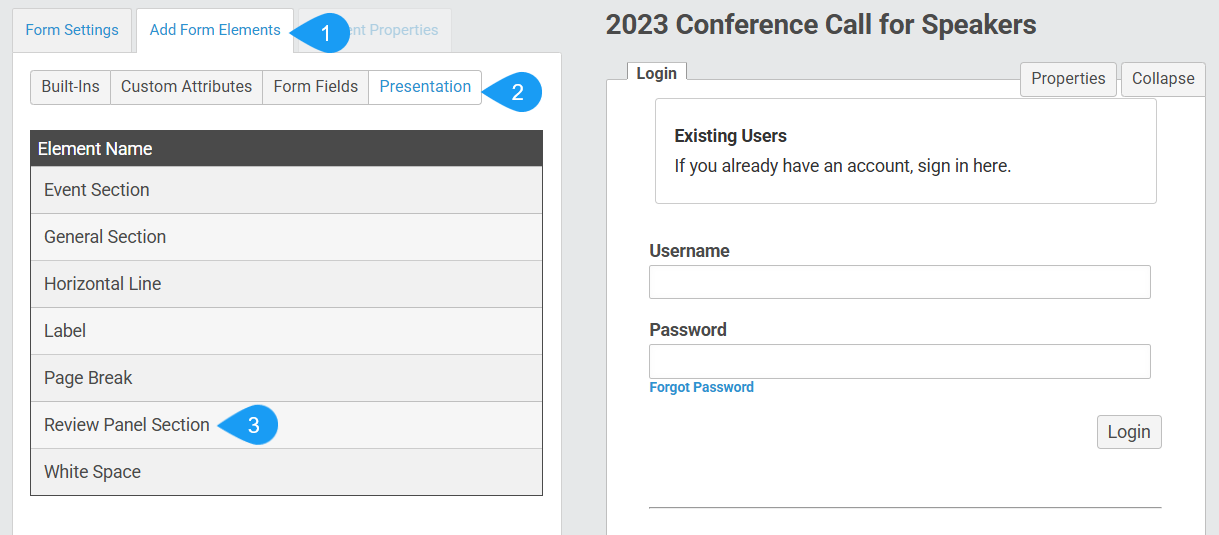Image resolution: width=1219 pixels, height=535 pixels.
Task: Choose Horizontal Line element
Action: (x=286, y=284)
